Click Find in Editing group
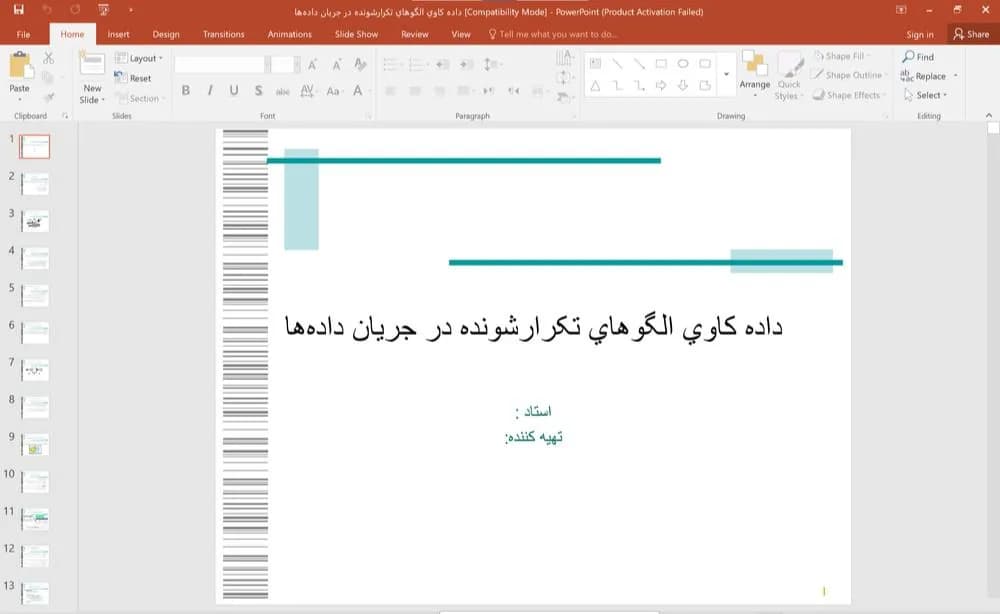Screen dimensions: 1000x614 point(918,57)
